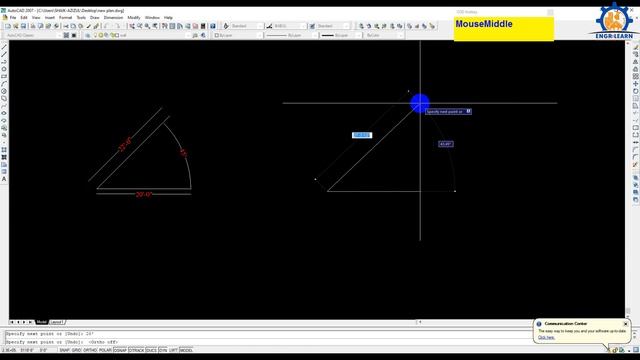Select the Rectangle draw tool

pyautogui.click(x=4, y=76)
